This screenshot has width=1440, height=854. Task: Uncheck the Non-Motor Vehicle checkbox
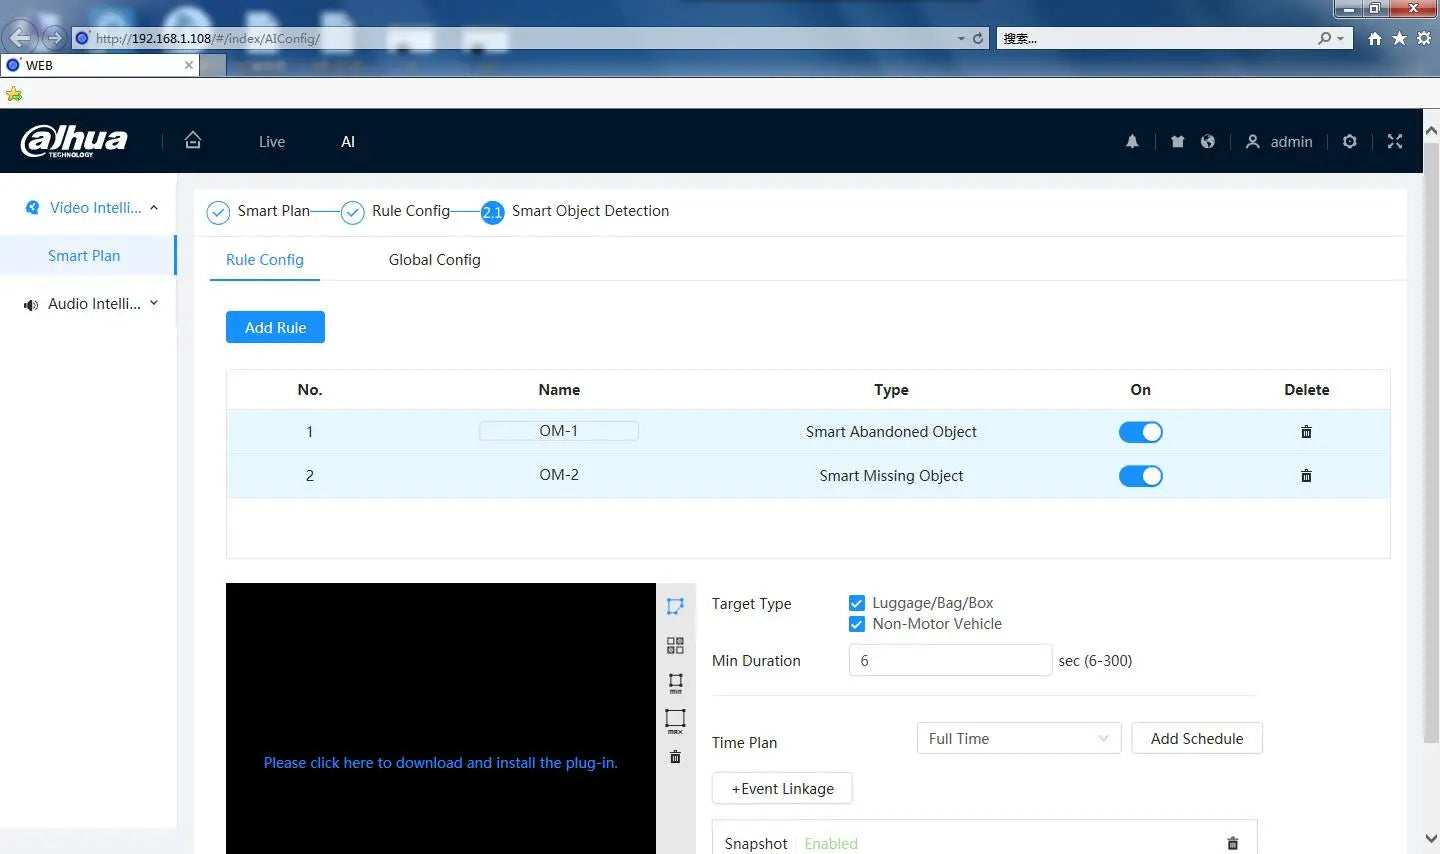click(857, 624)
